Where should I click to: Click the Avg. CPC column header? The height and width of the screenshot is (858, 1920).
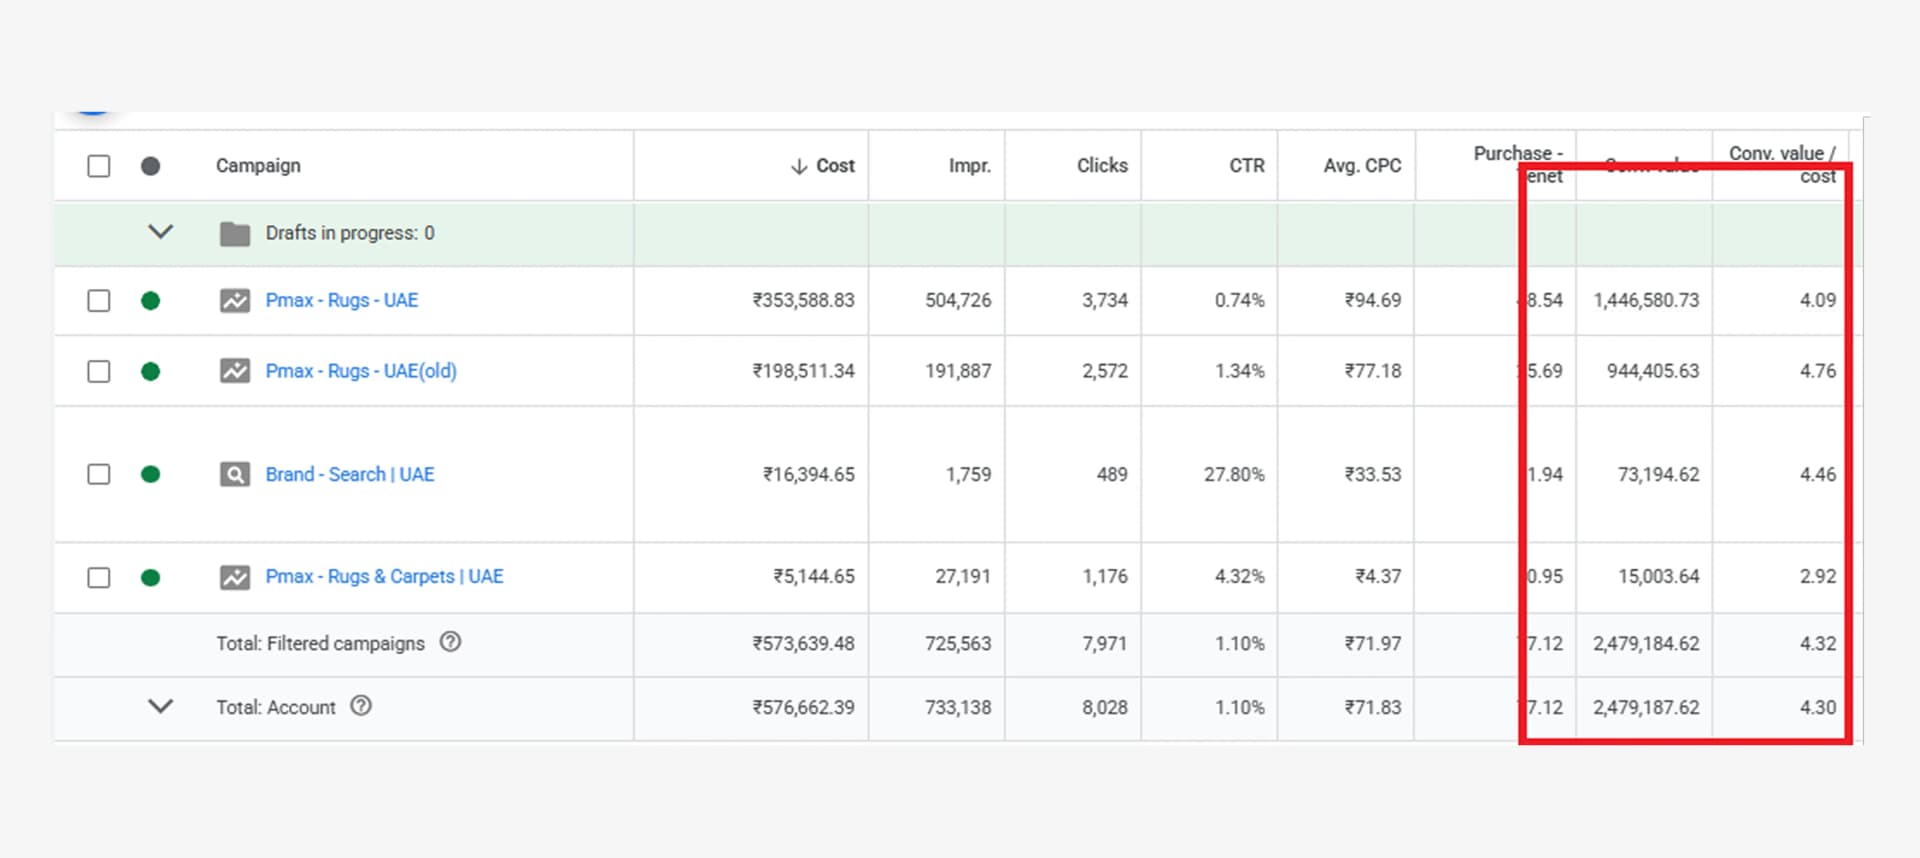pos(1361,166)
